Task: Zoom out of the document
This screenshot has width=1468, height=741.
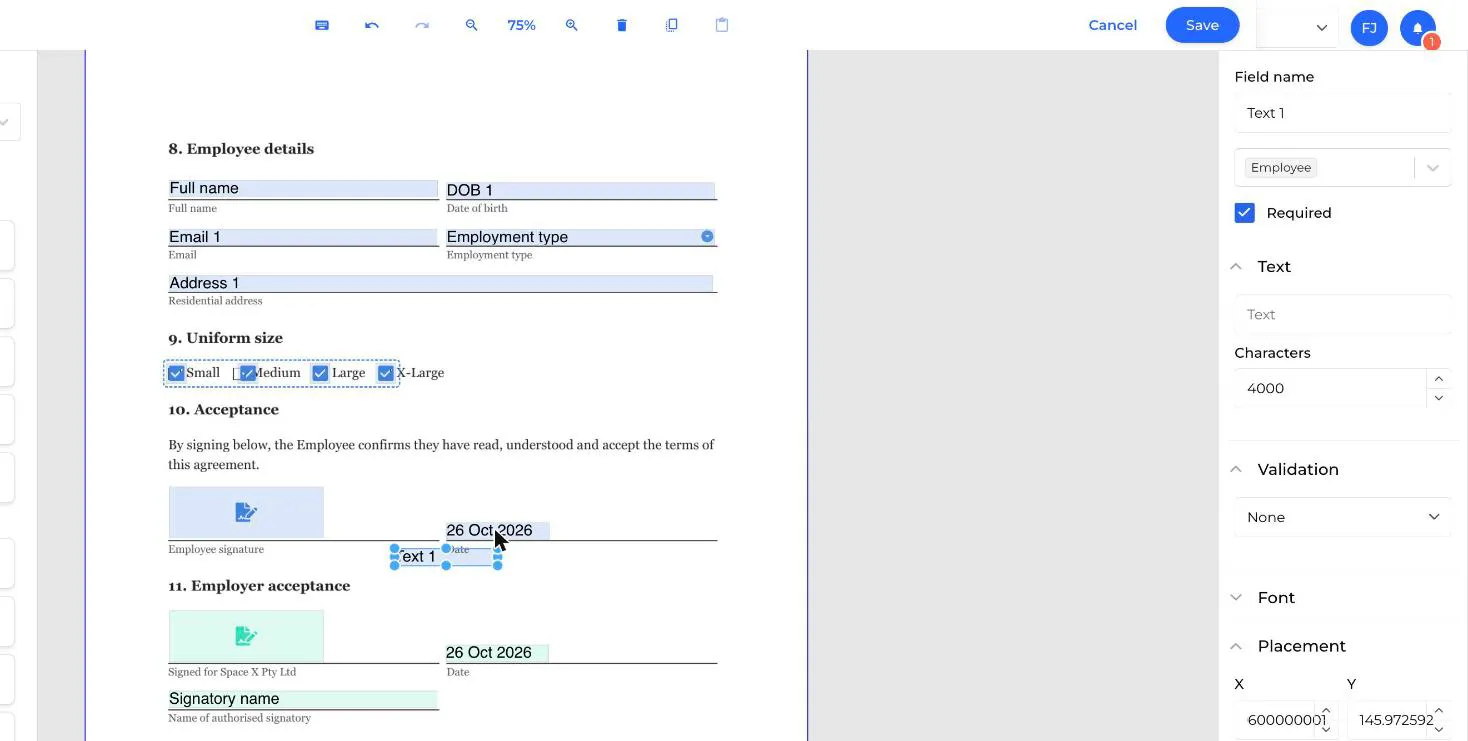Action: pyautogui.click(x=472, y=25)
